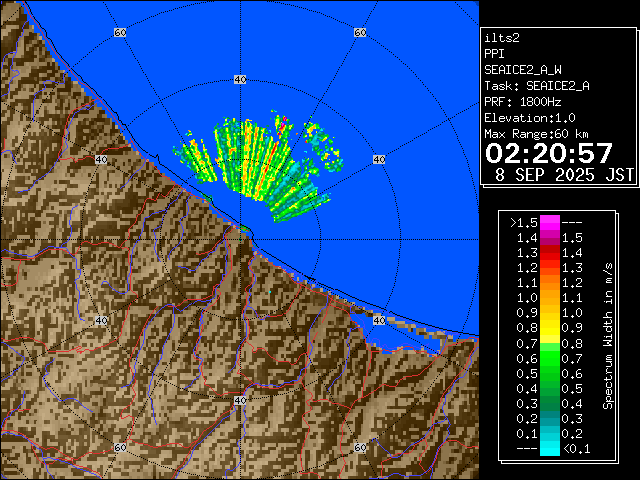Select the 'Elevation:1.0' info line
This screenshot has height=480, width=640.
coord(529,118)
